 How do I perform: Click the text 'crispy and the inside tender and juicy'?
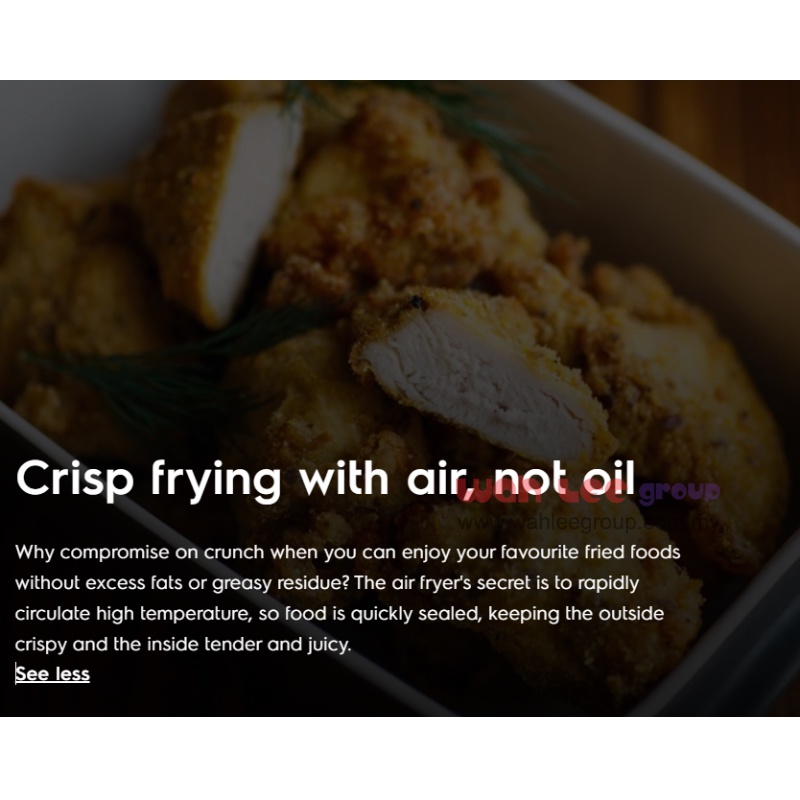[183, 644]
